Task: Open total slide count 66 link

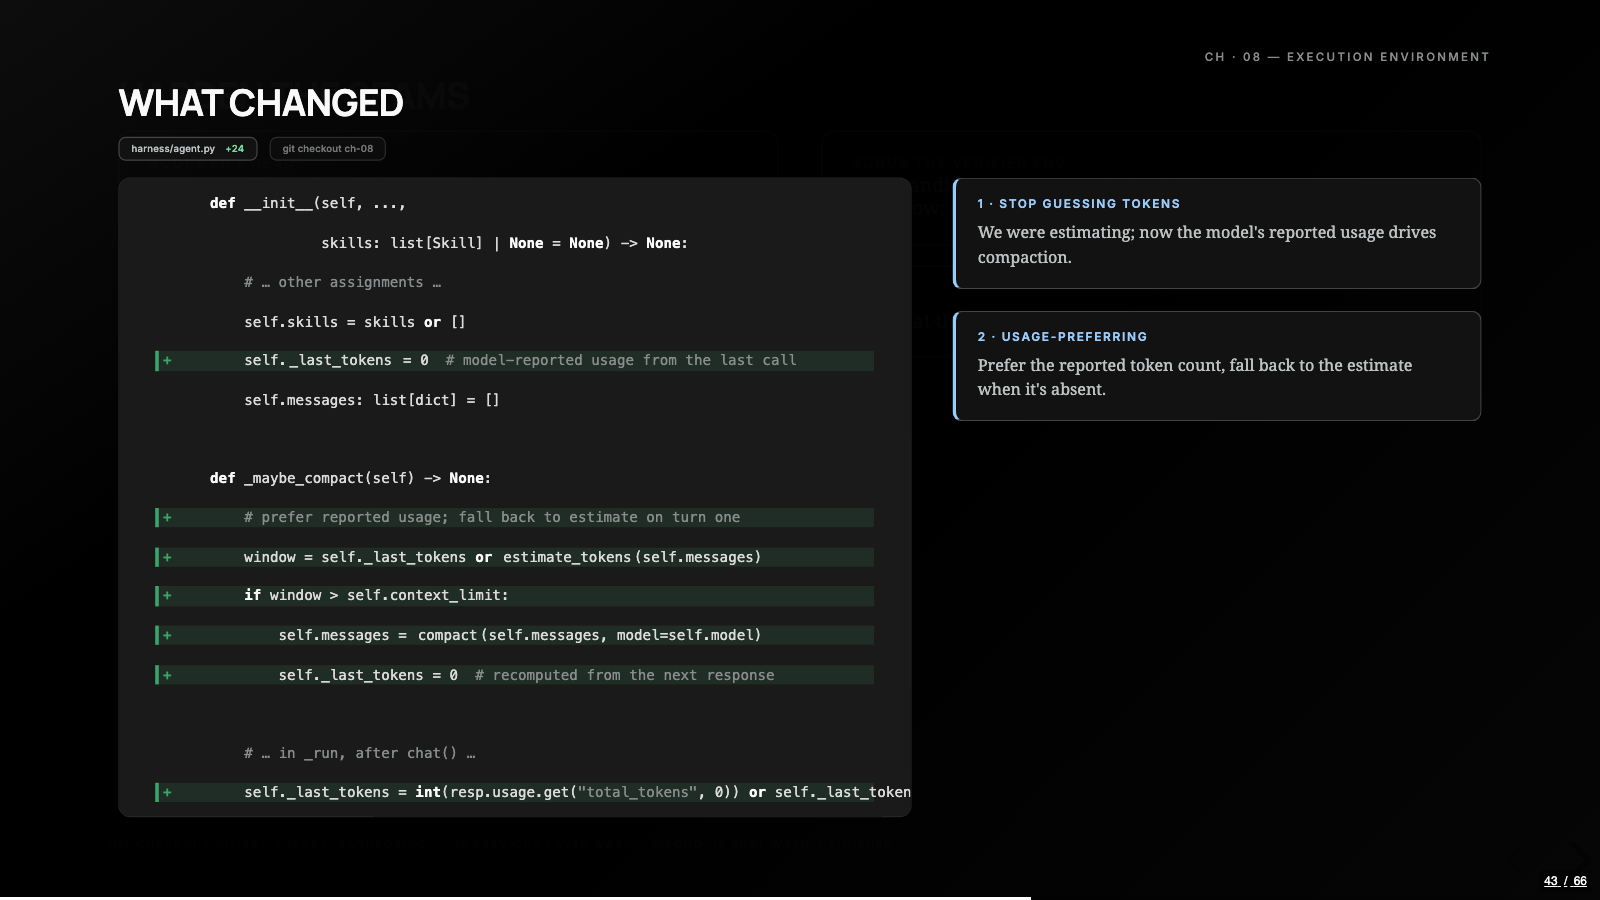Action: pyautogui.click(x=1580, y=881)
